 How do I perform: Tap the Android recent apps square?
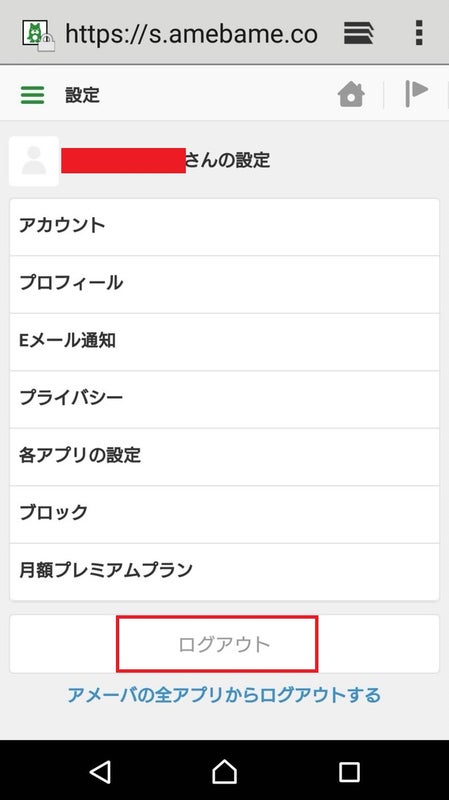(x=350, y=772)
